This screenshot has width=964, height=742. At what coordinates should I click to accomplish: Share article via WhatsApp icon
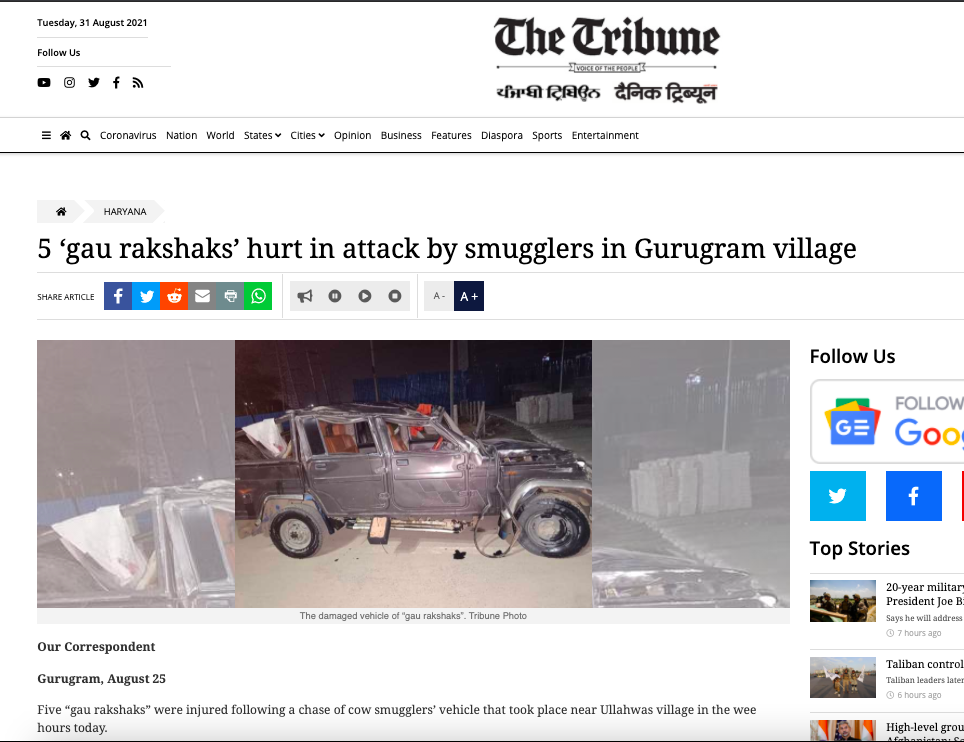pos(258,296)
